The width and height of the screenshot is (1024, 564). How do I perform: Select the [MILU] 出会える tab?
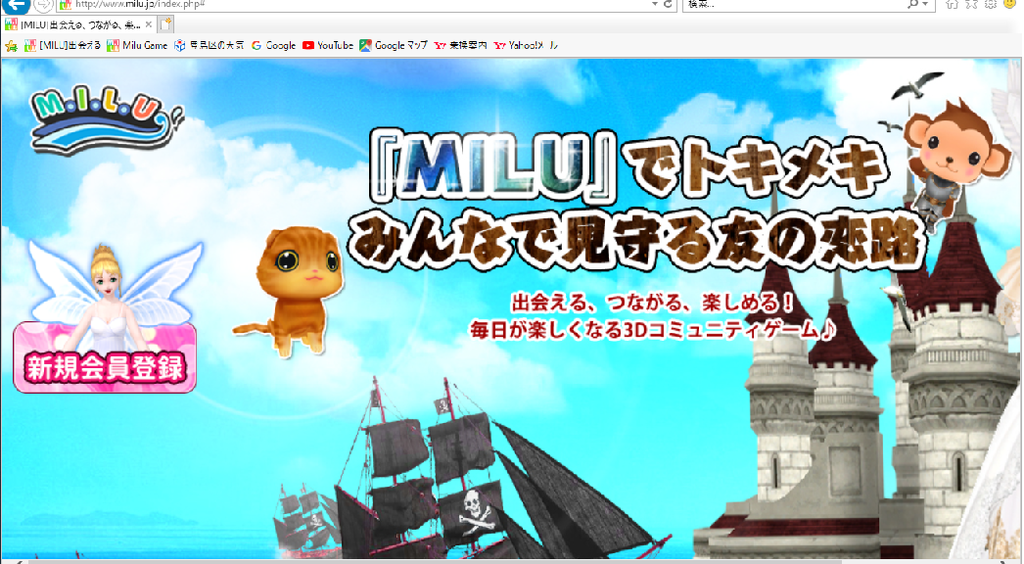pos(78,25)
